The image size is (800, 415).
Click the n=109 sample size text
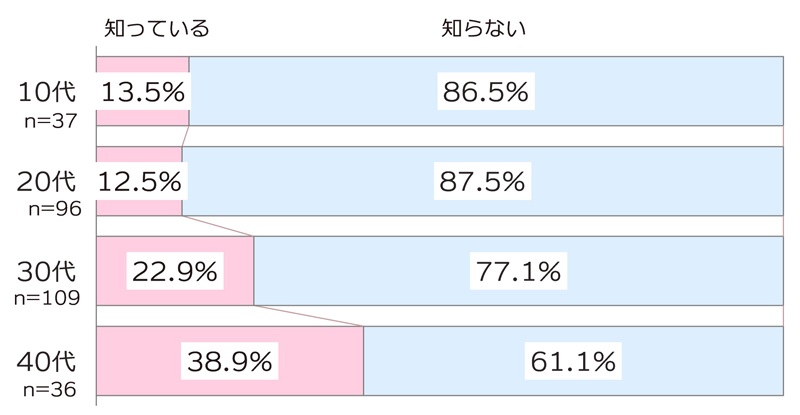point(46,297)
